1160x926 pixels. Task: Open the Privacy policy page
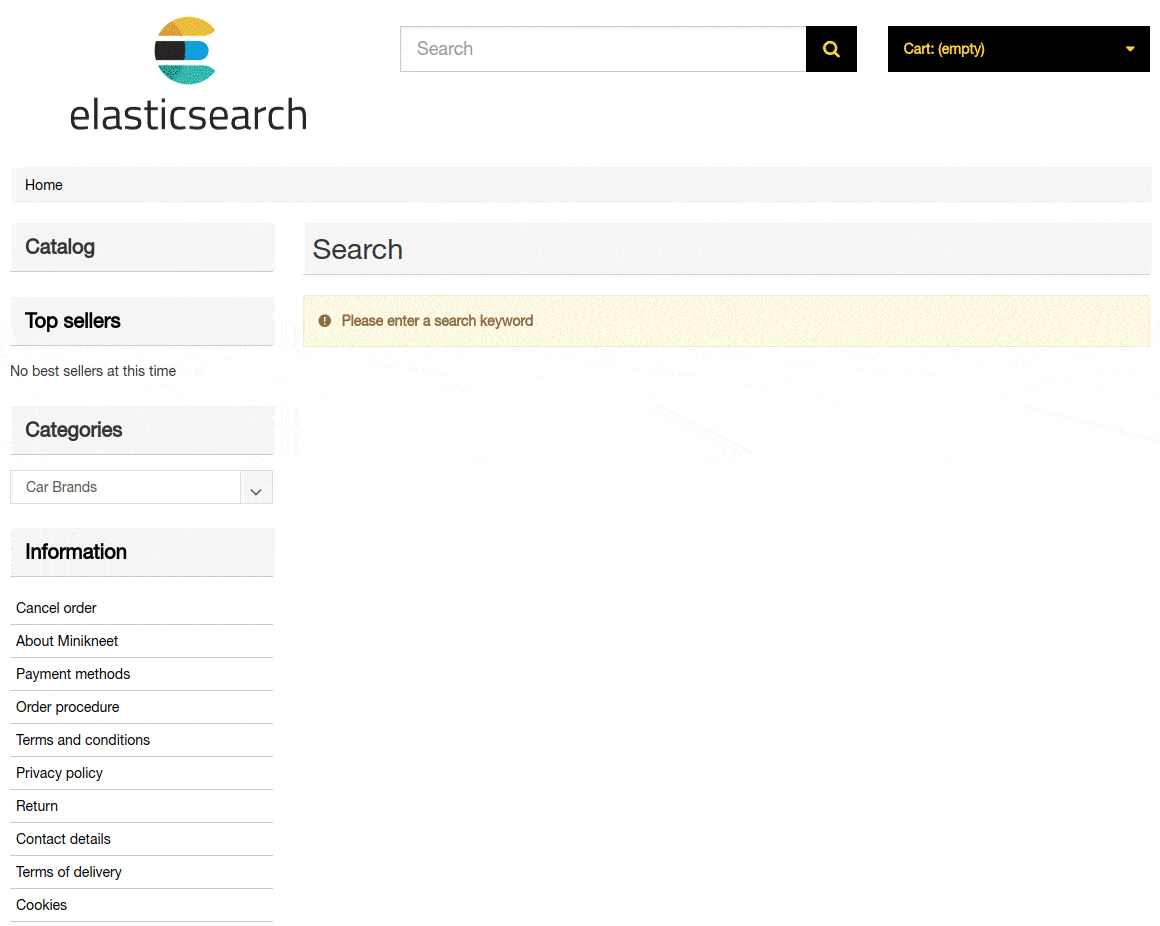click(59, 773)
